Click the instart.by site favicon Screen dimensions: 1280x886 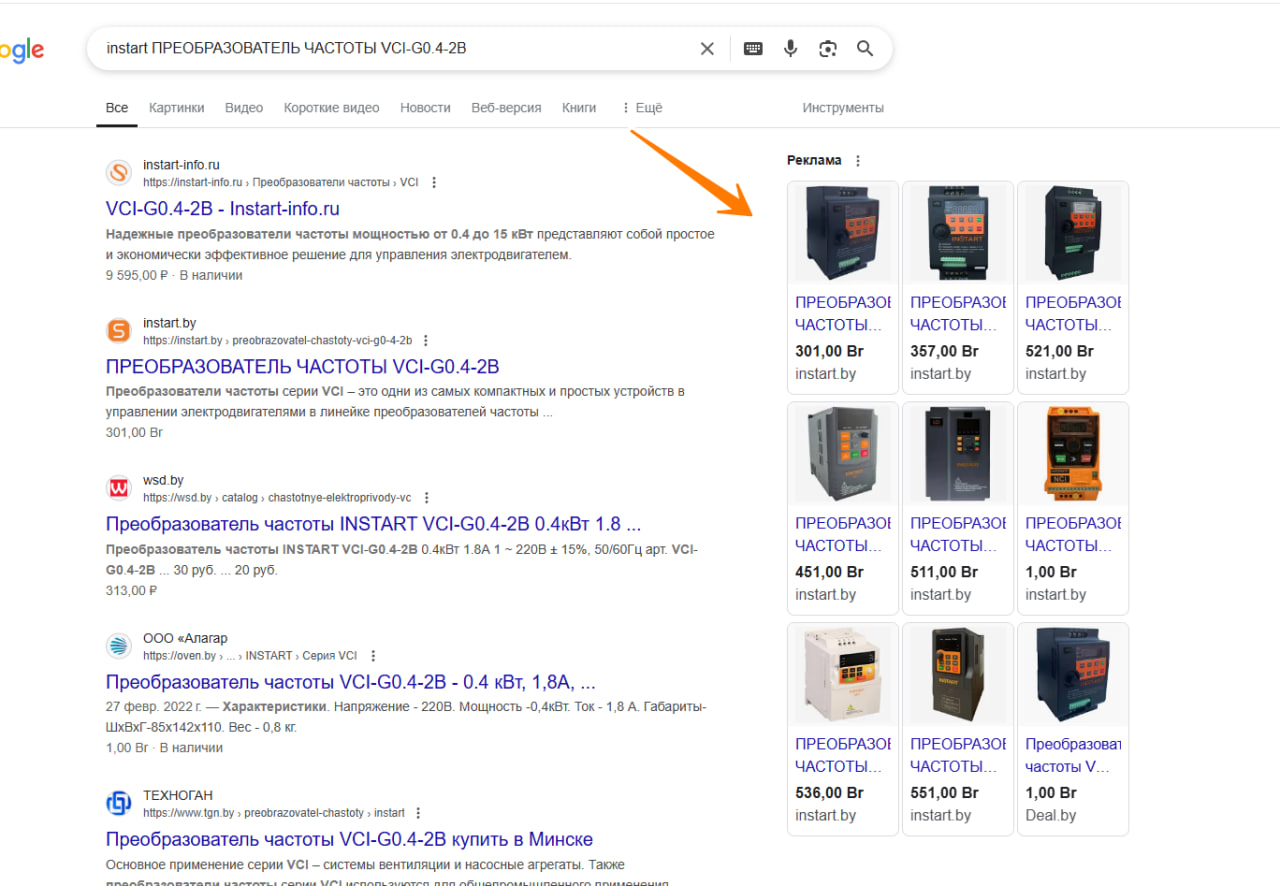click(119, 331)
